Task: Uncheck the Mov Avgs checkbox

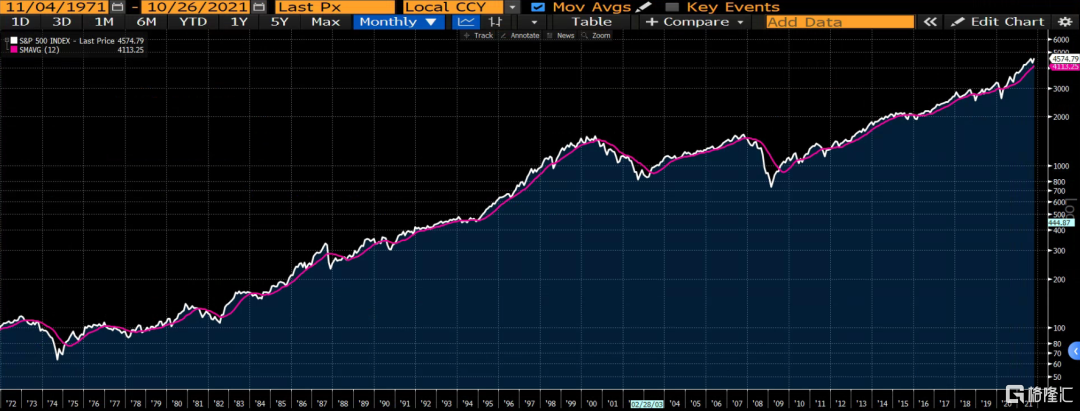Action: coord(538,7)
